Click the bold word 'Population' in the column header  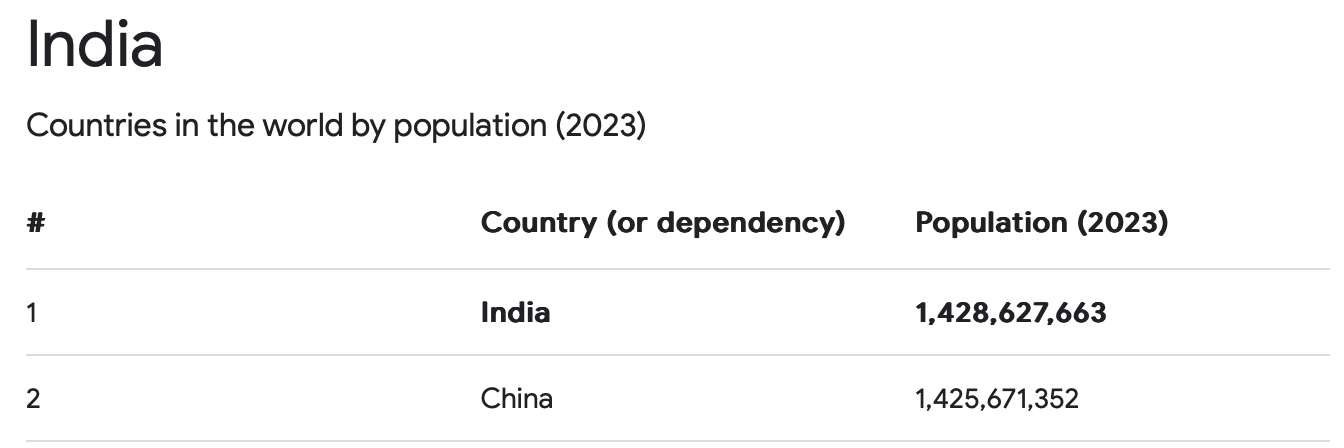pyautogui.click(x=989, y=223)
